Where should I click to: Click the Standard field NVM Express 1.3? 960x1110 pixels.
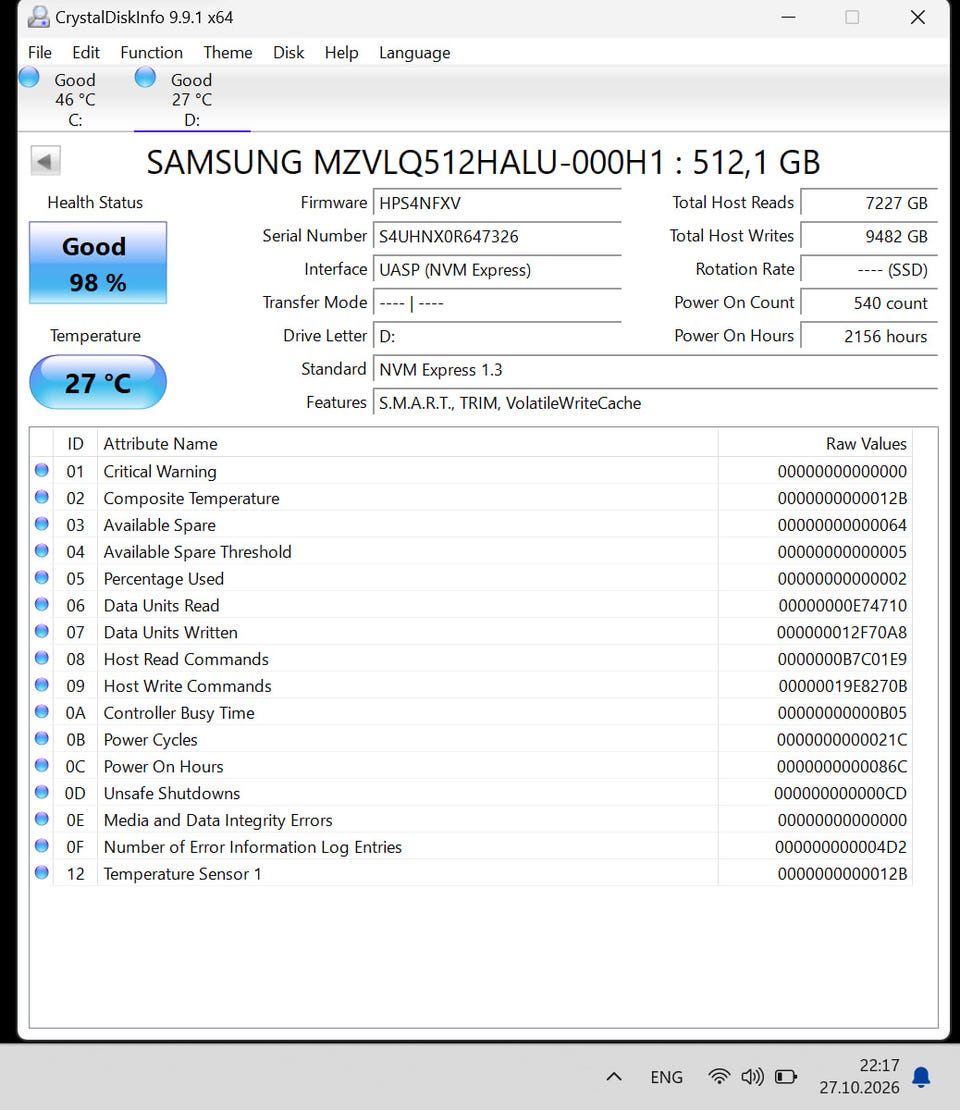pyautogui.click(x=655, y=370)
